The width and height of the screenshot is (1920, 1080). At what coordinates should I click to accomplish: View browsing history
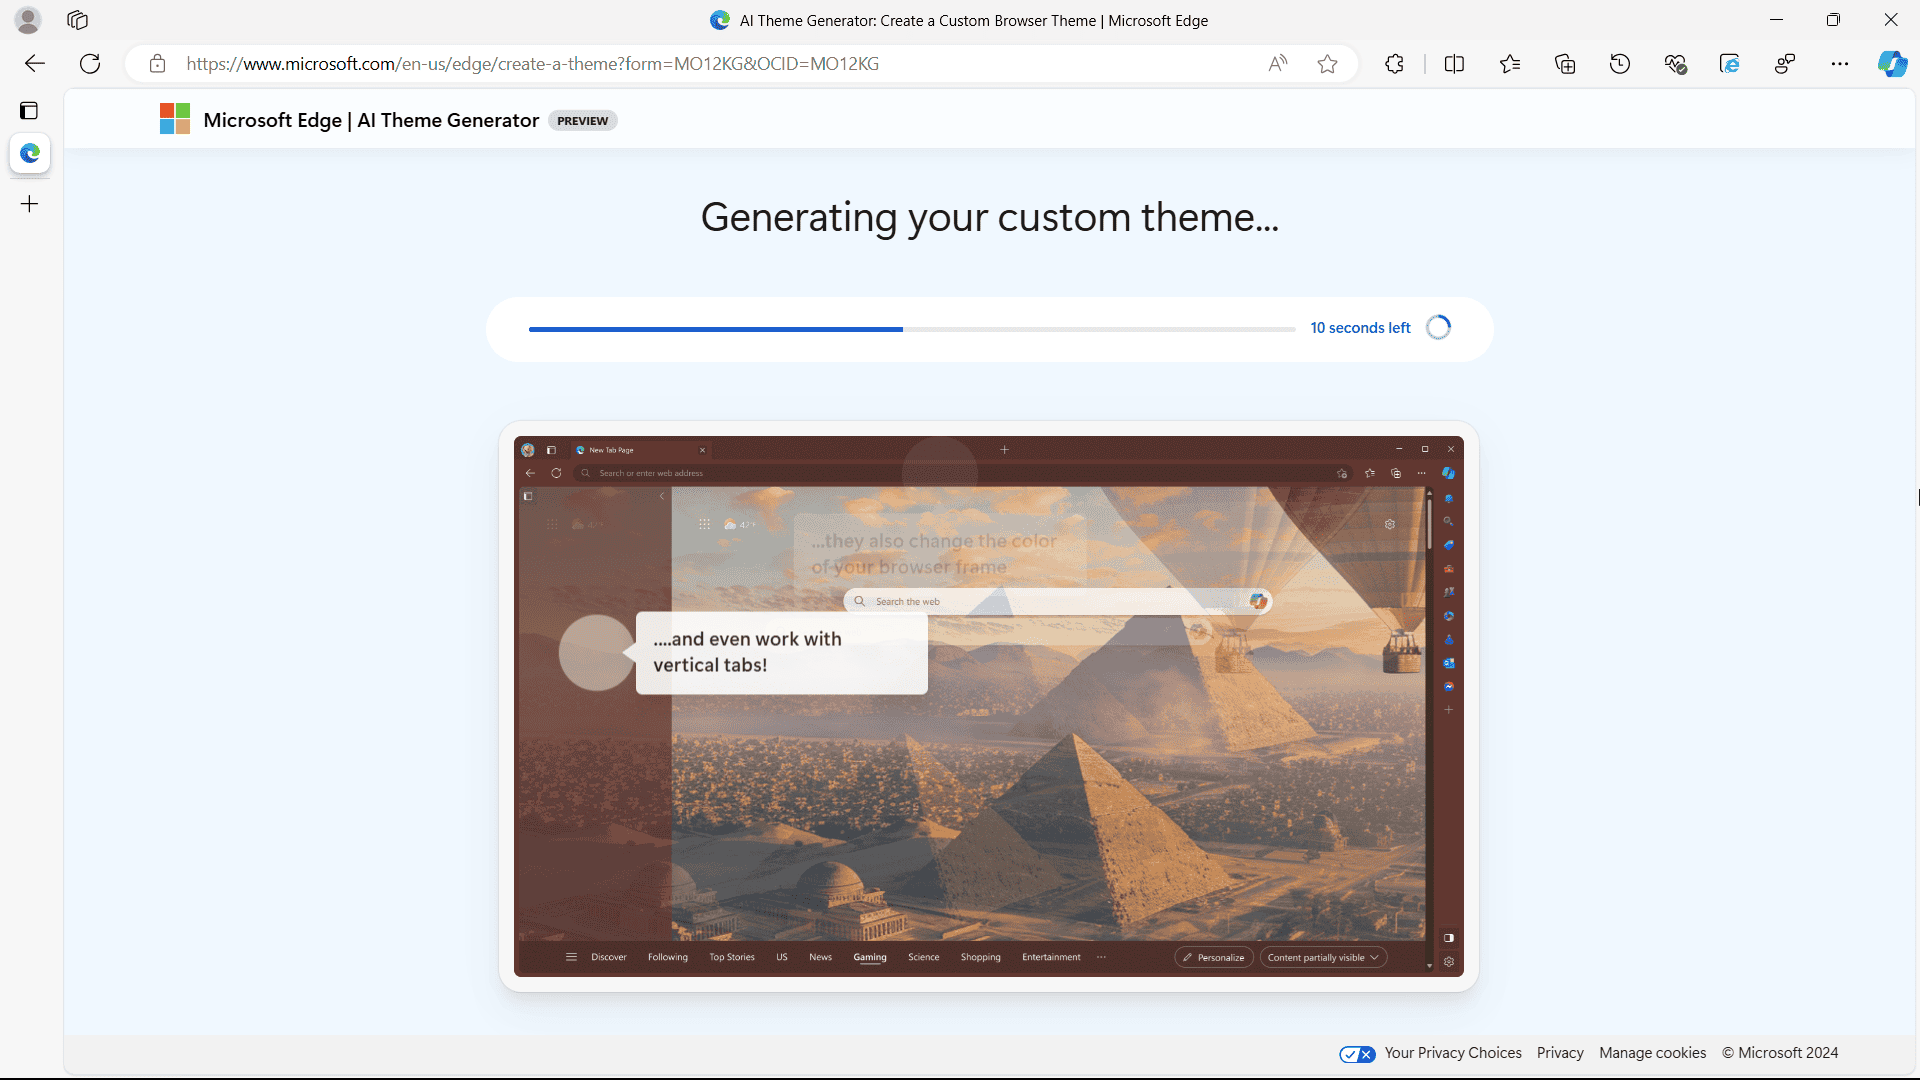click(1620, 63)
